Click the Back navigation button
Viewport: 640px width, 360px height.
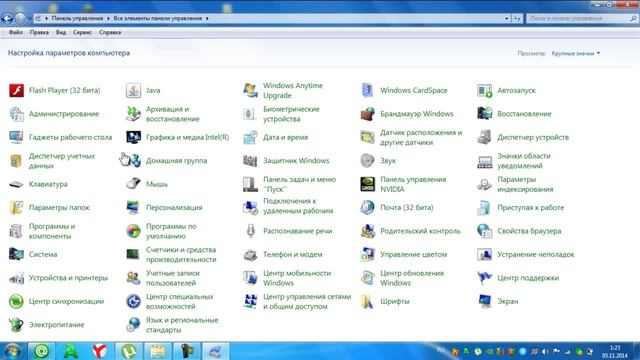(7, 18)
